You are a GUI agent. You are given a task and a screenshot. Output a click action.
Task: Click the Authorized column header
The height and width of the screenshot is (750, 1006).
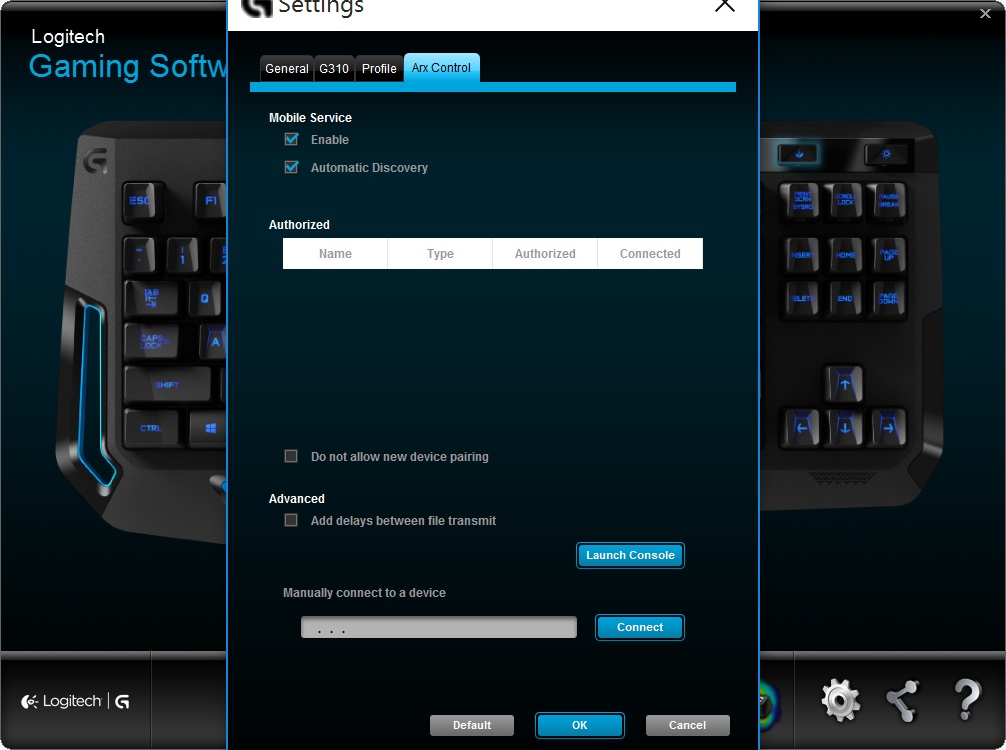click(545, 253)
